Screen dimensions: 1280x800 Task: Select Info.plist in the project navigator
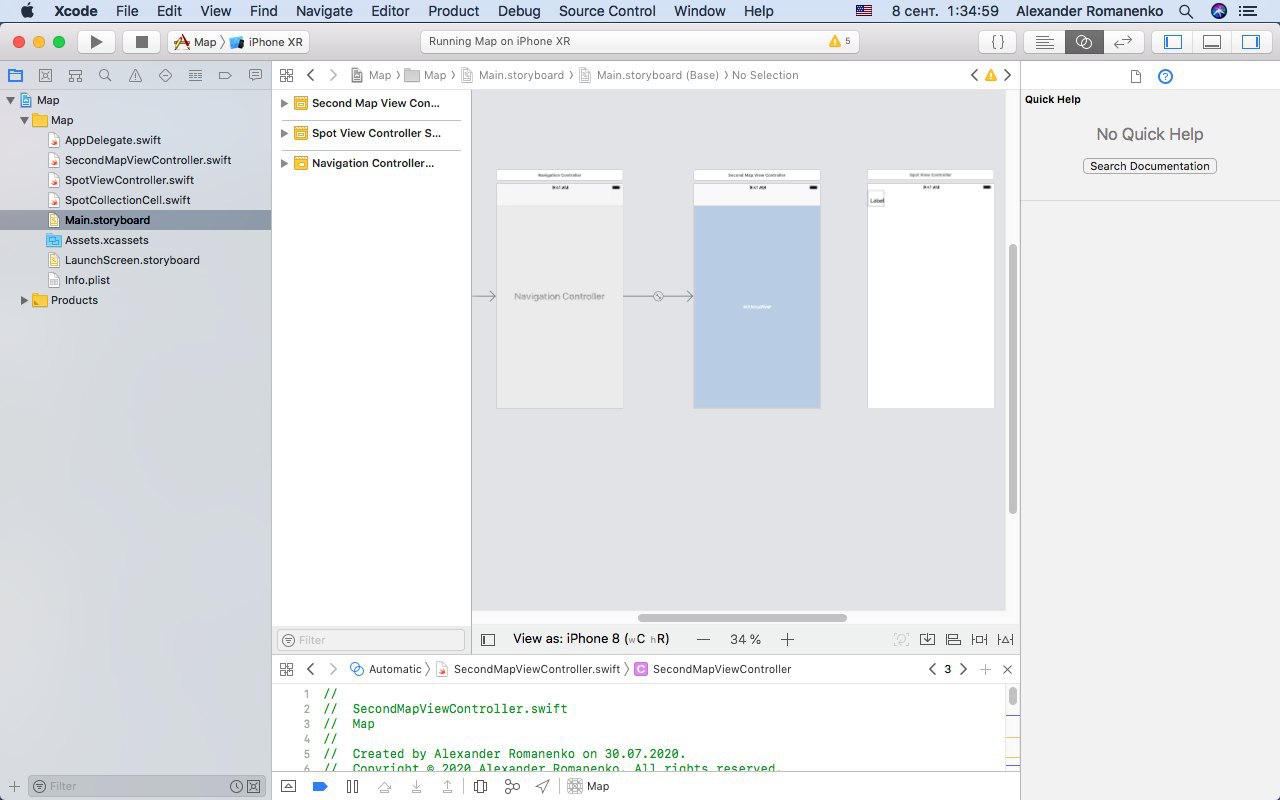pos(87,280)
